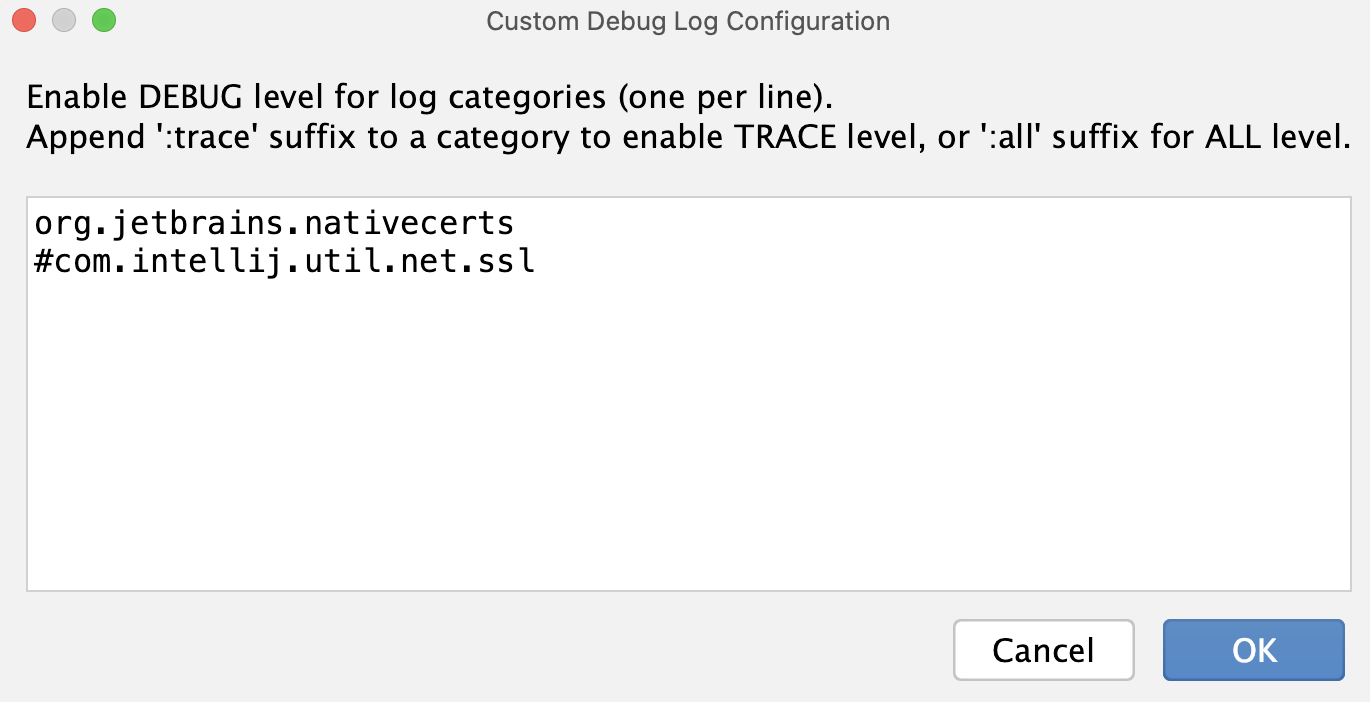The width and height of the screenshot is (1370, 702).
Task: Click the red close traffic light
Action: pos(23,19)
